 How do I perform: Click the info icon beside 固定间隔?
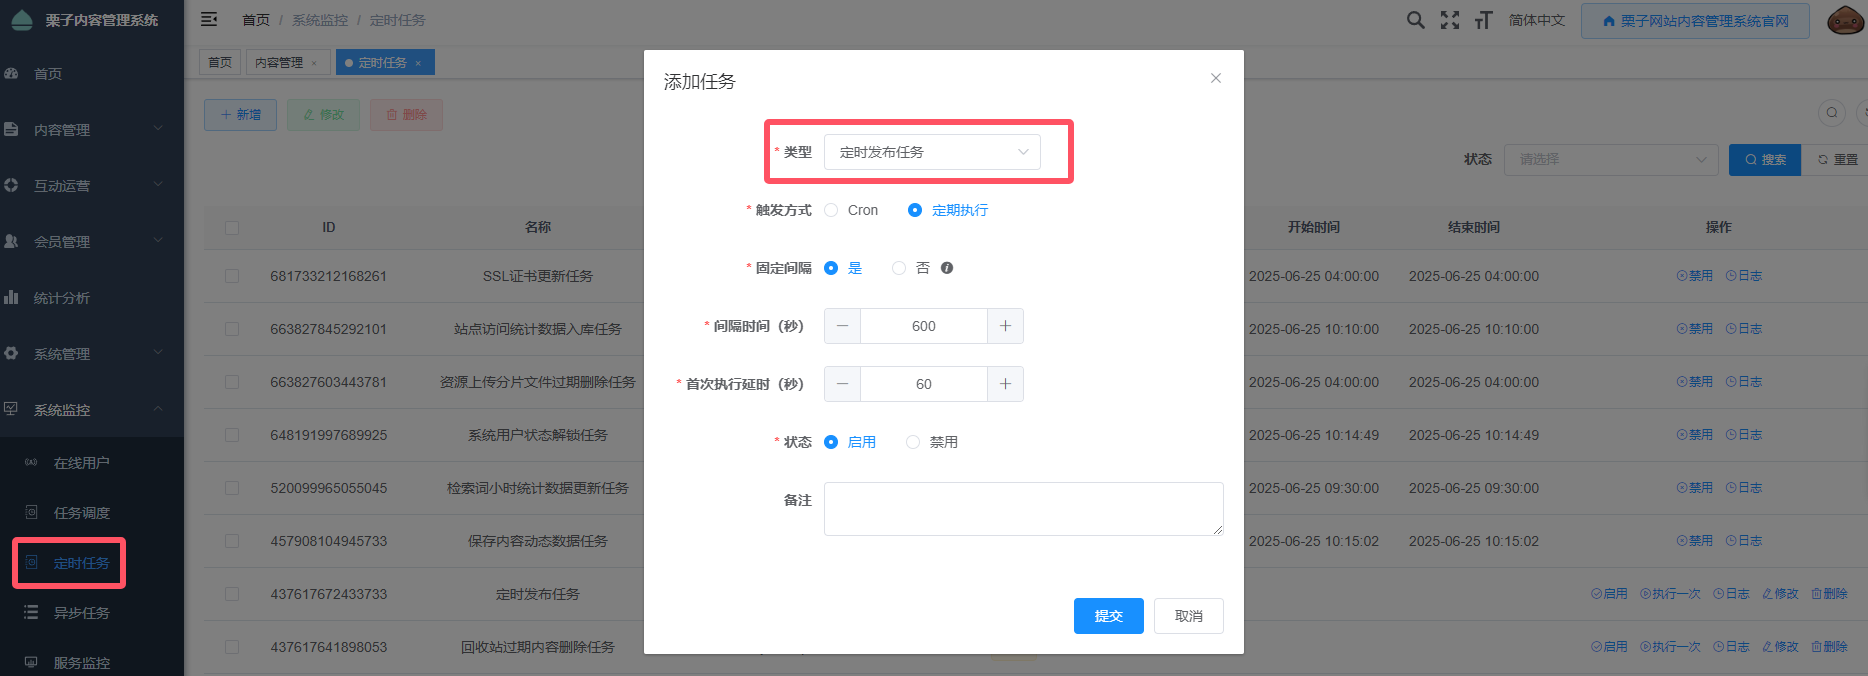[x=947, y=268]
